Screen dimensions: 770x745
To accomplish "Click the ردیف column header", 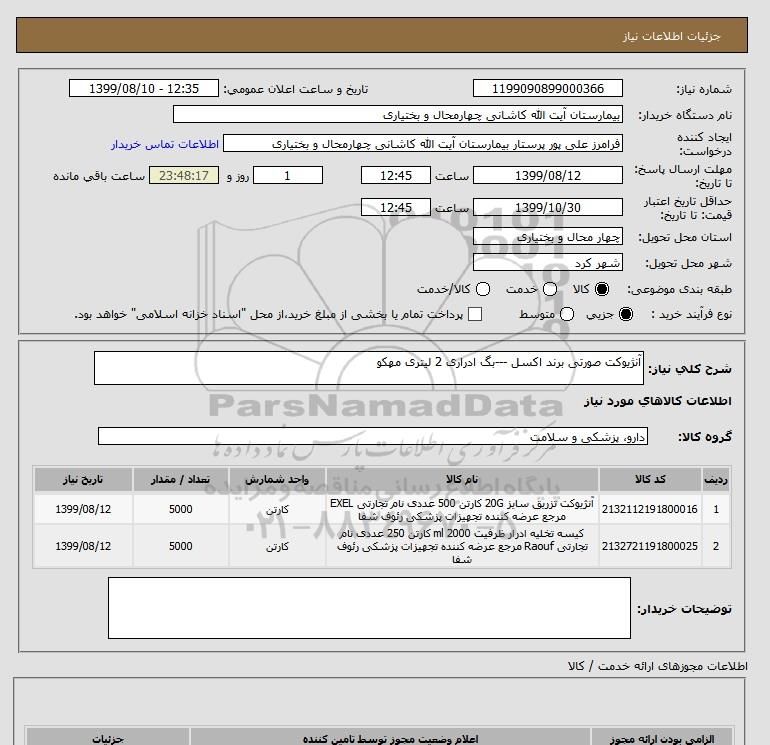I will 716,479.
